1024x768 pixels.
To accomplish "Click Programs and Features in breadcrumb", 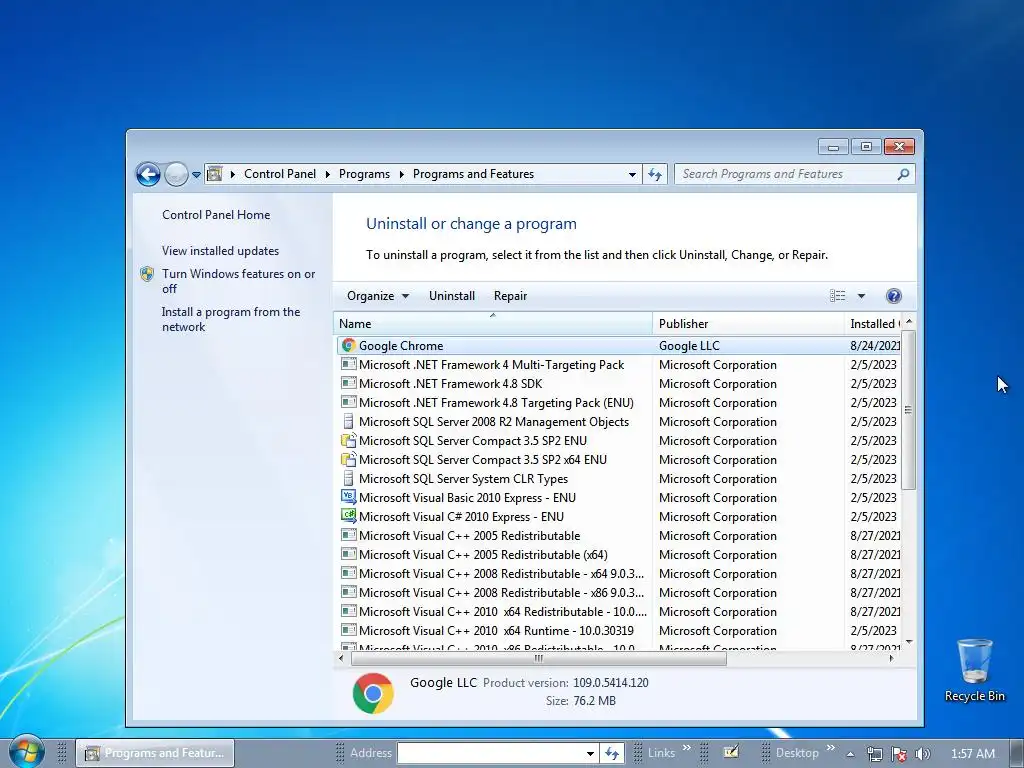I will tap(473, 174).
